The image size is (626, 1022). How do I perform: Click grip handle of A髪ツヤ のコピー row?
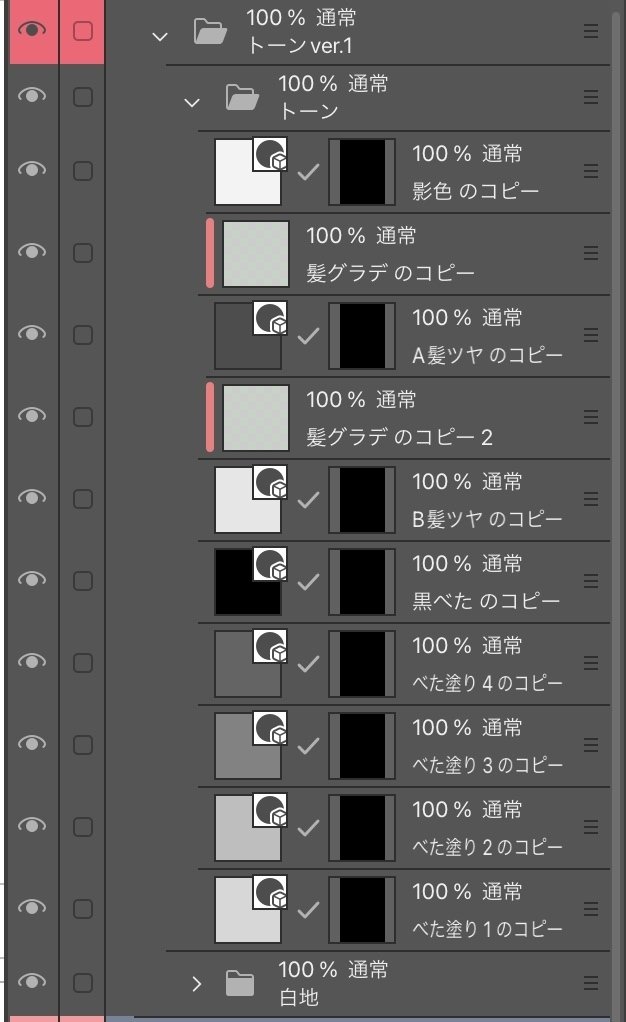coord(591,334)
